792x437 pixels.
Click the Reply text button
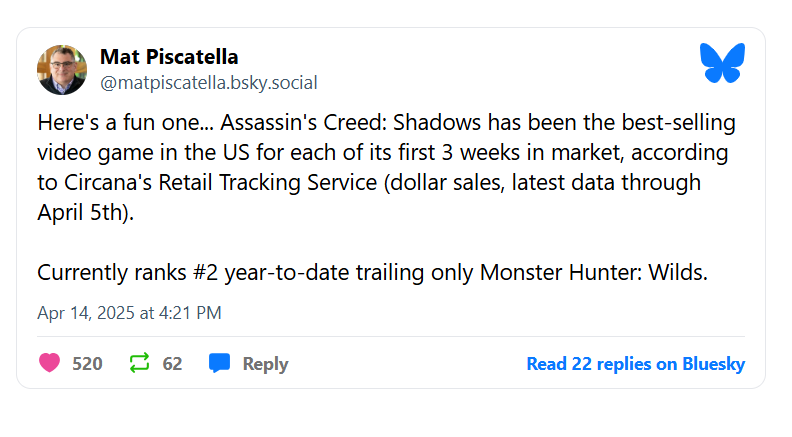coord(265,364)
